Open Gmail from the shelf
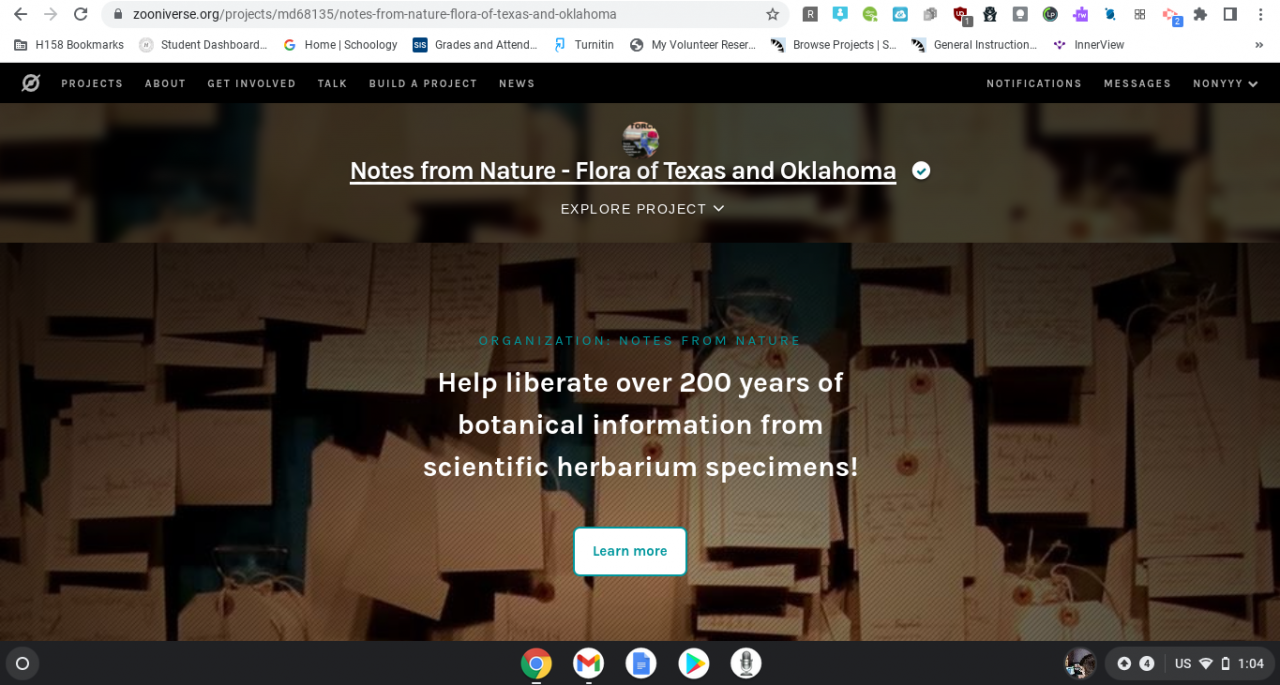 588,663
